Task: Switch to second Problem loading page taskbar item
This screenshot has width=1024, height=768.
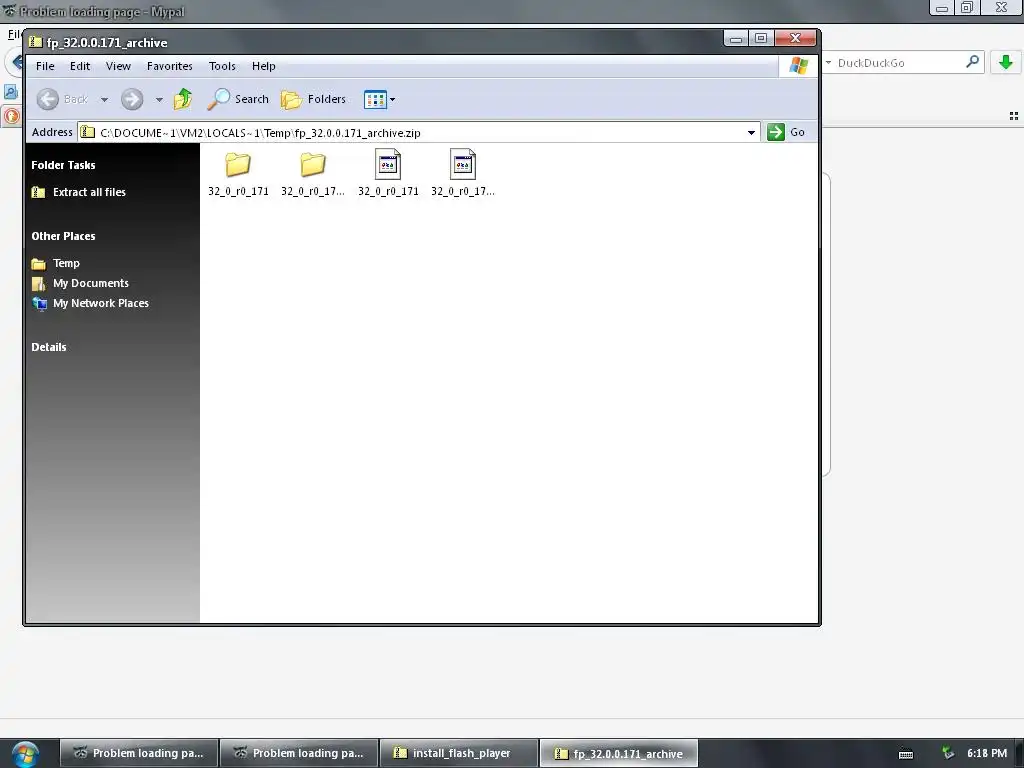Action: point(299,753)
